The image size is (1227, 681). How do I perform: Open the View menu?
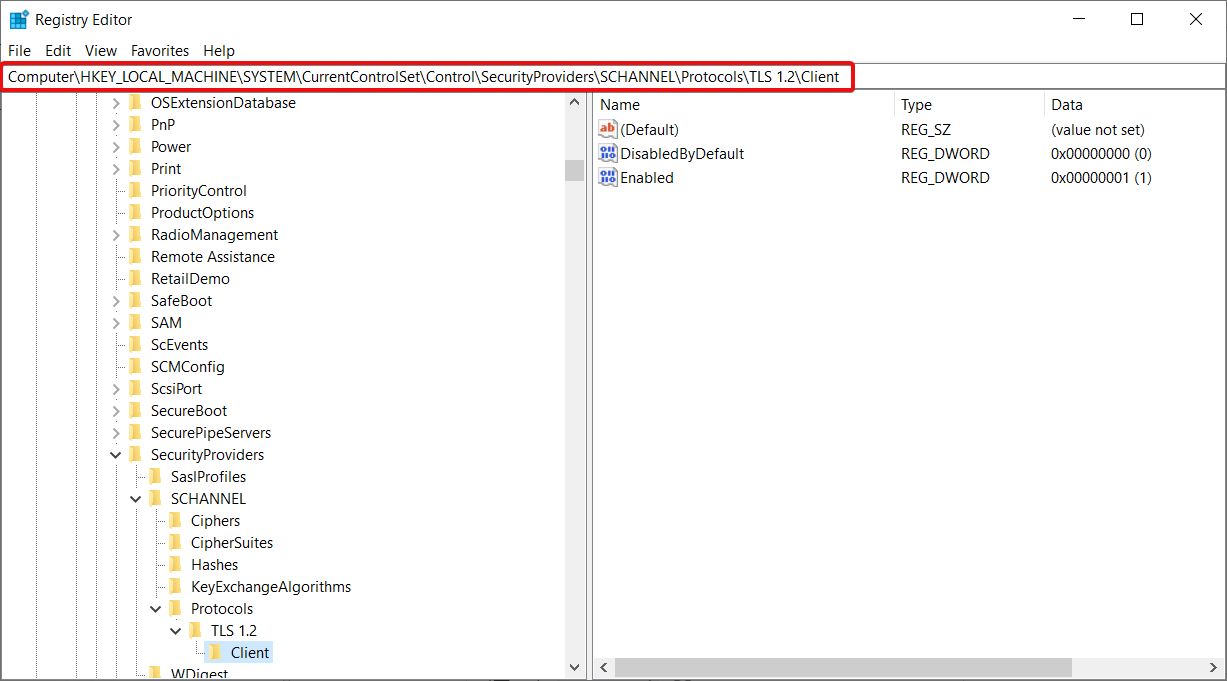100,50
